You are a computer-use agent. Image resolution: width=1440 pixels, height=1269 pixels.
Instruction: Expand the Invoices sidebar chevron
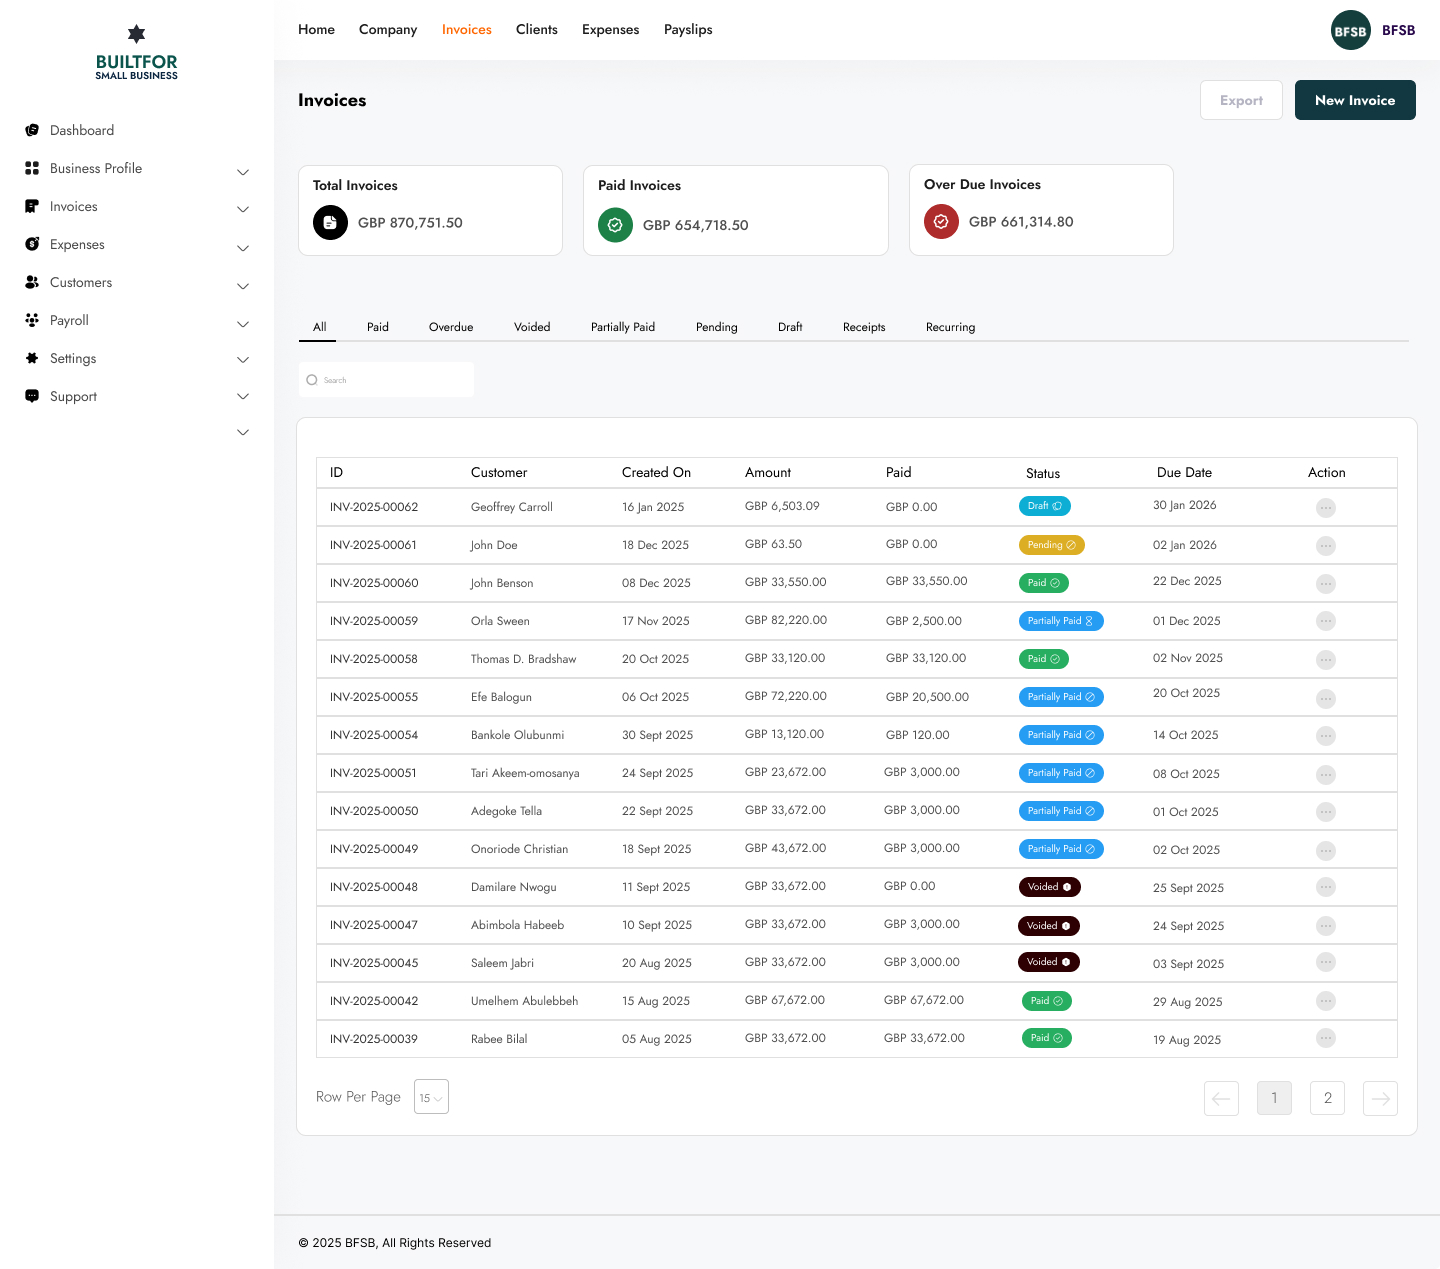(243, 209)
